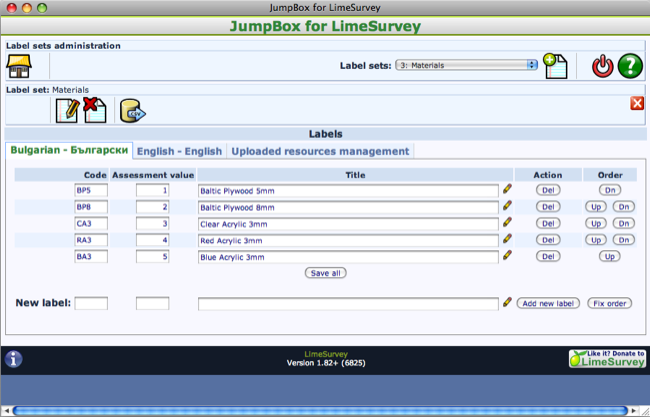Click the BA3 code field
Viewport: 650px width, 417px height.
pos(91,257)
